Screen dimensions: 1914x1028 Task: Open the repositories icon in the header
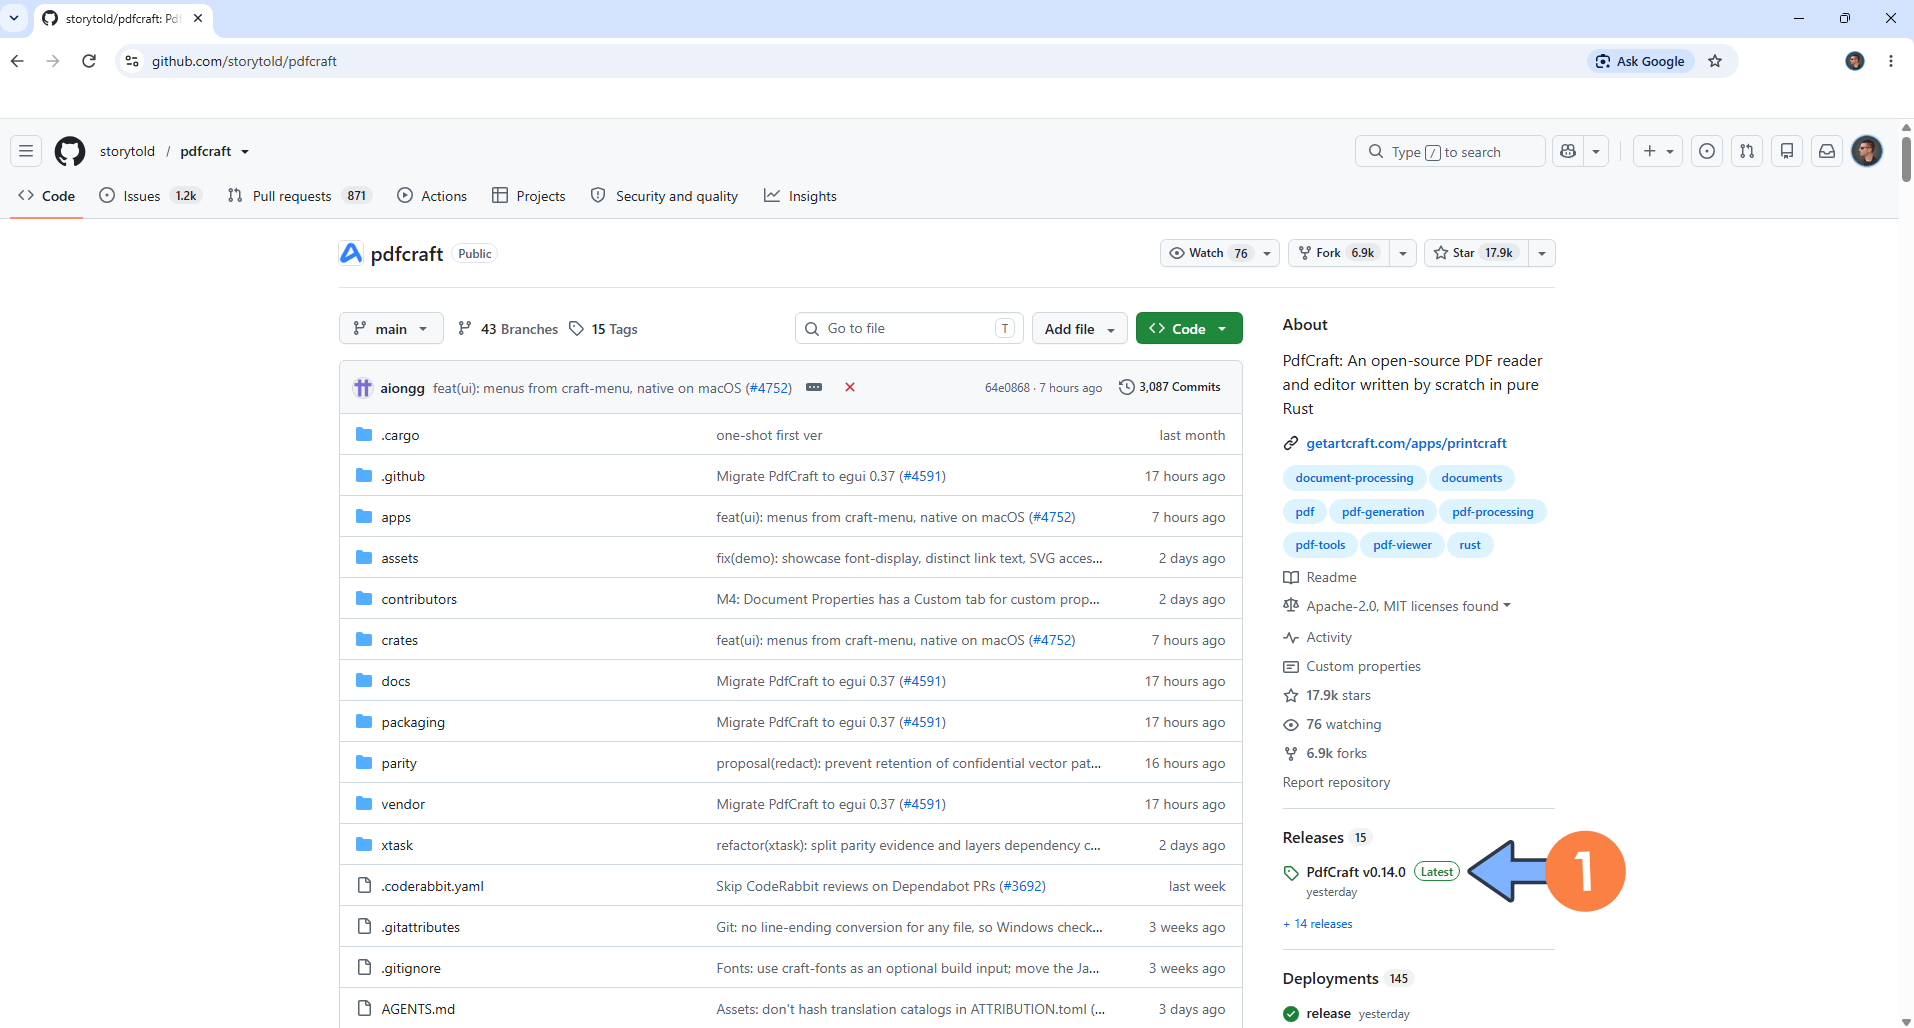pos(1787,151)
